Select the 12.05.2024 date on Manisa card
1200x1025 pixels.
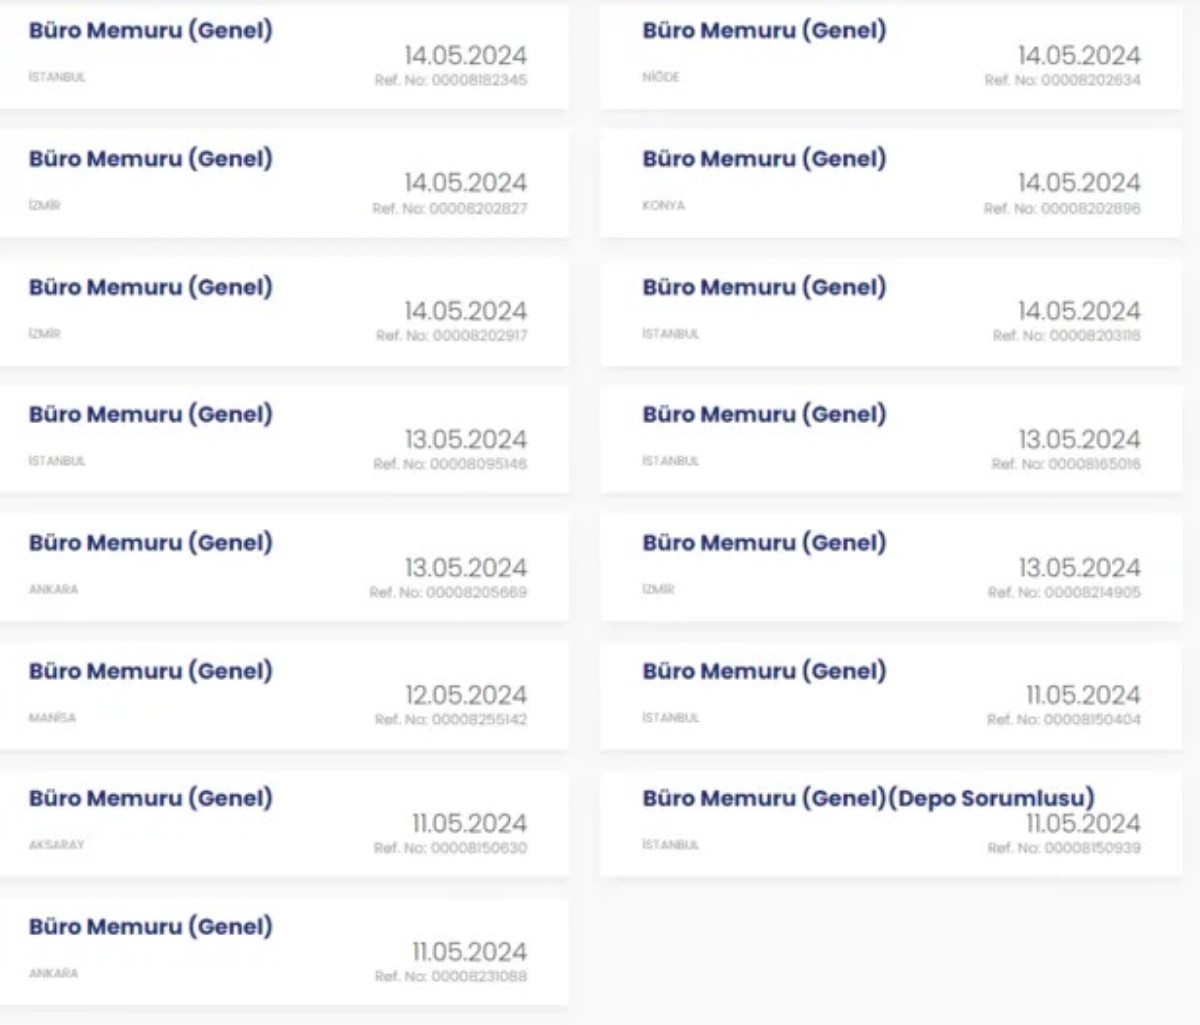(466, 695)
